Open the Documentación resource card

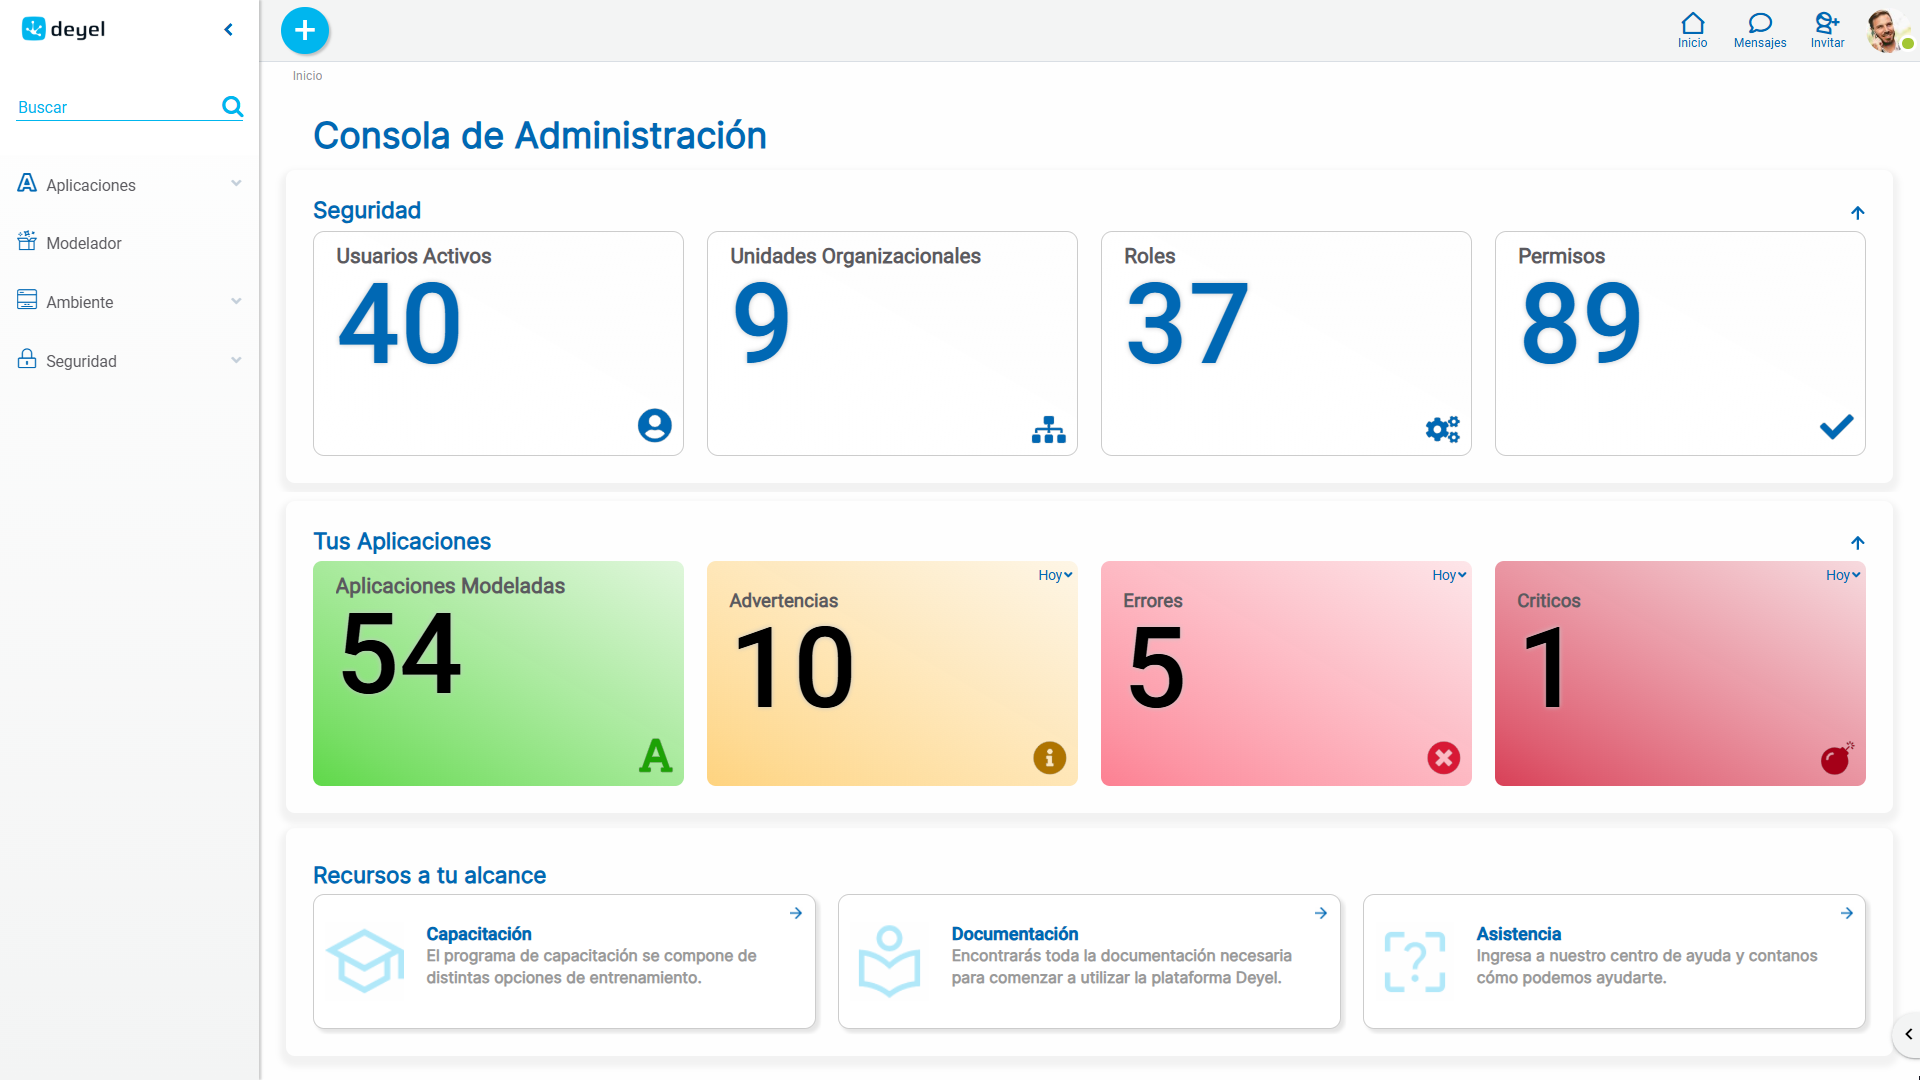[x=1089, y=961]
